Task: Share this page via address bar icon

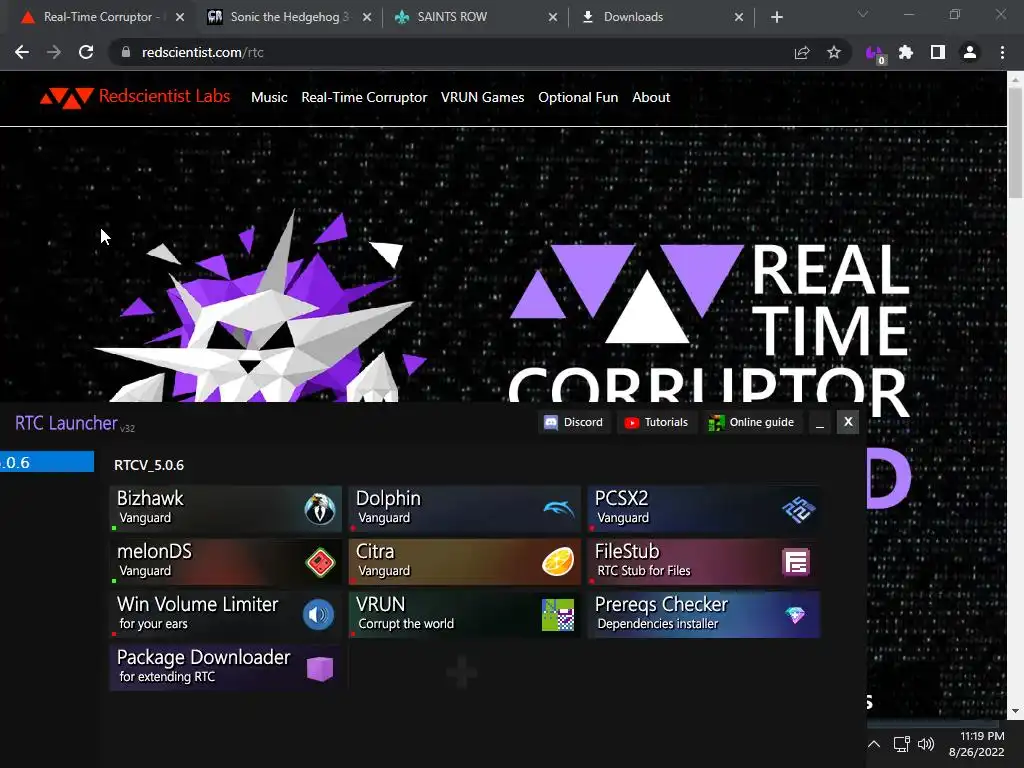Action: (802, 52)
